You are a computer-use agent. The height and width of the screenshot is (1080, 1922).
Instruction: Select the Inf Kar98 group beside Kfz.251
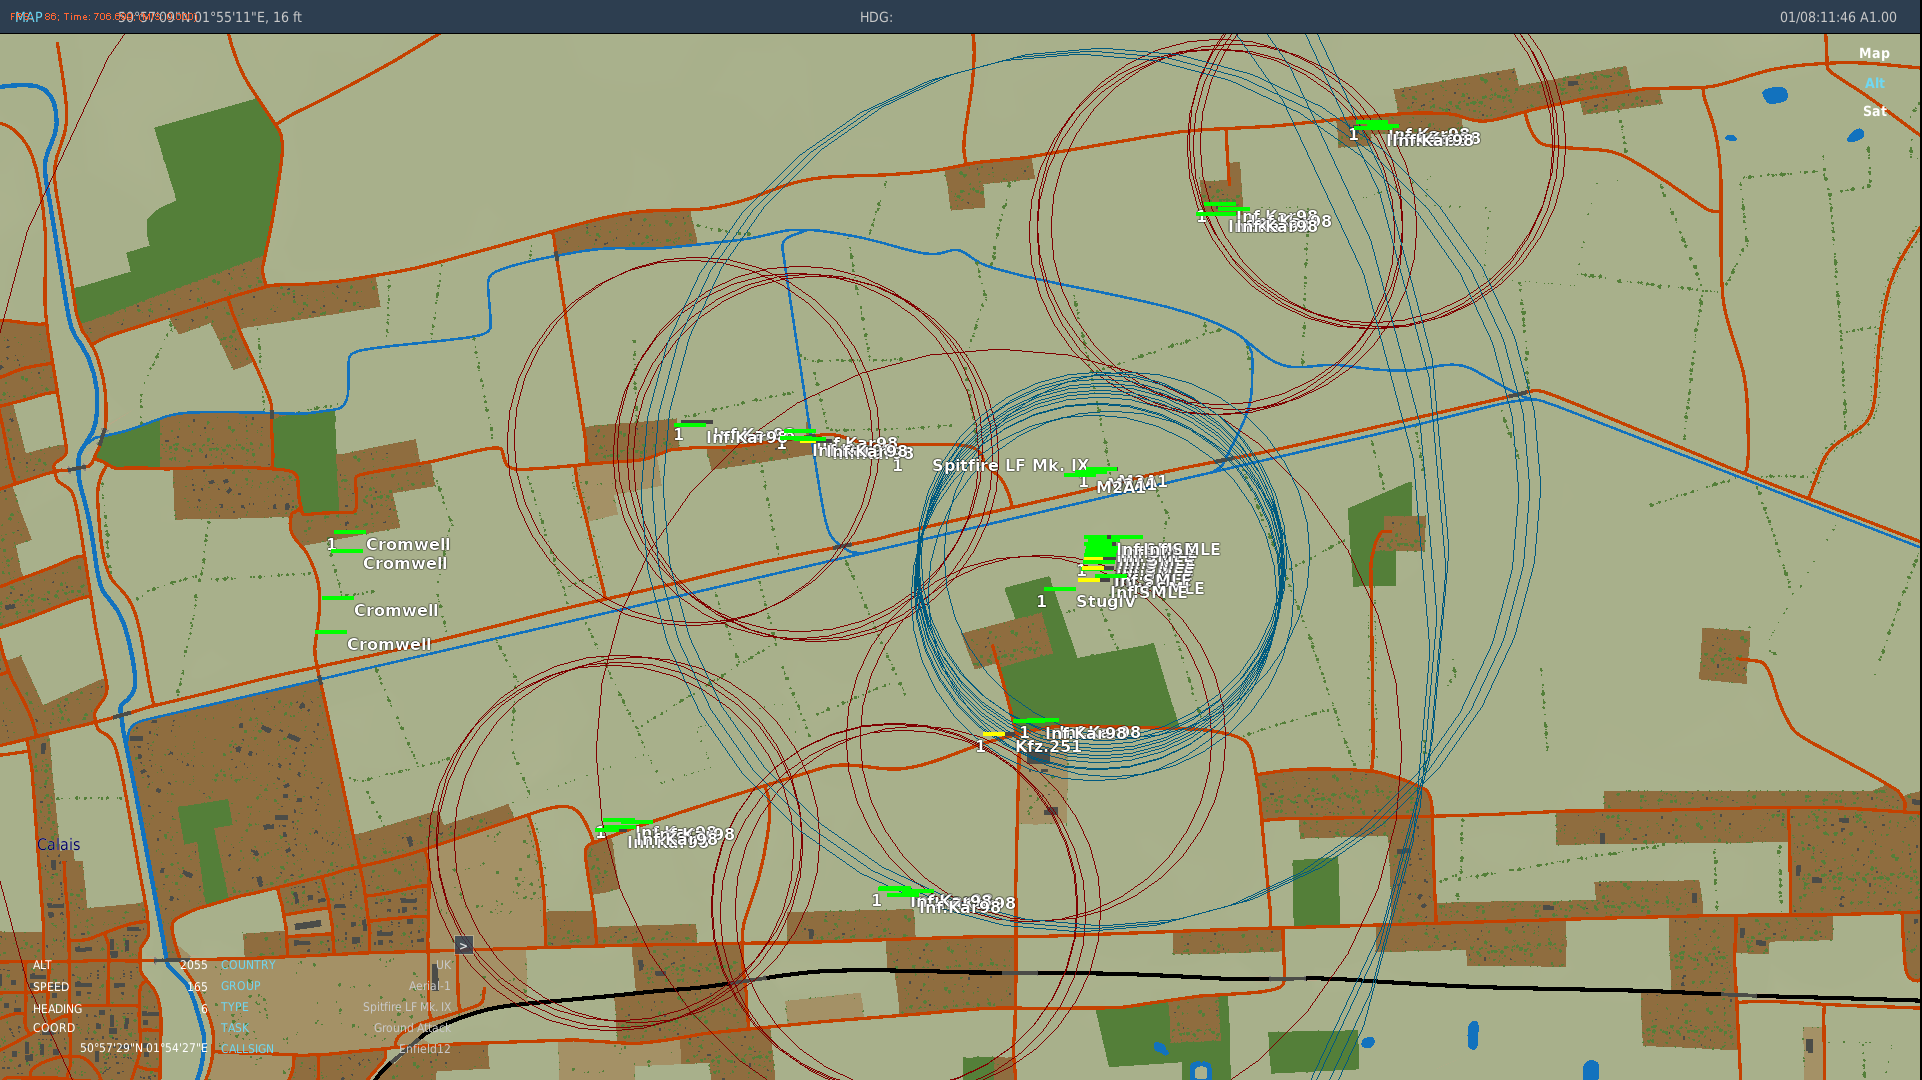pyautogui.click(x=1092, y=733)
